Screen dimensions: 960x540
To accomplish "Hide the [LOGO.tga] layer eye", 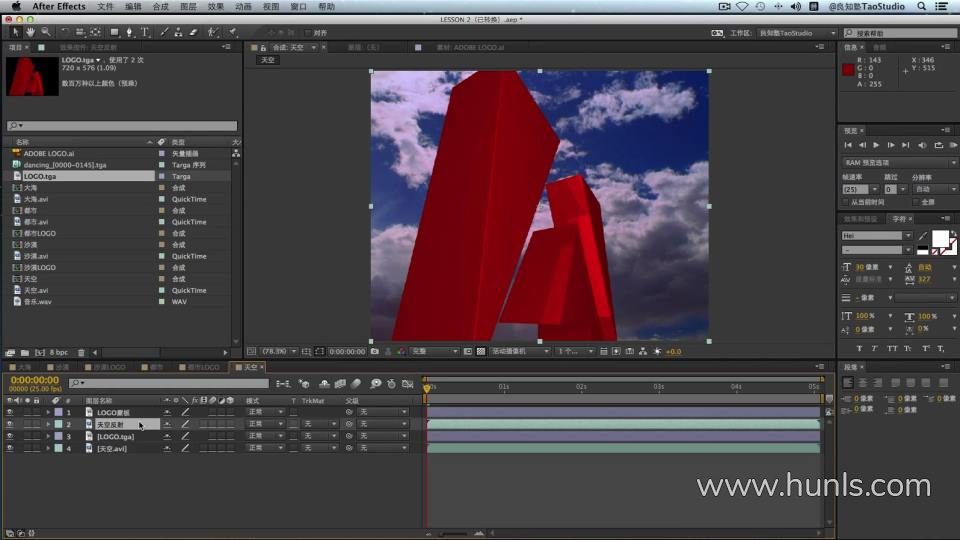I will [x=9, y=436].
